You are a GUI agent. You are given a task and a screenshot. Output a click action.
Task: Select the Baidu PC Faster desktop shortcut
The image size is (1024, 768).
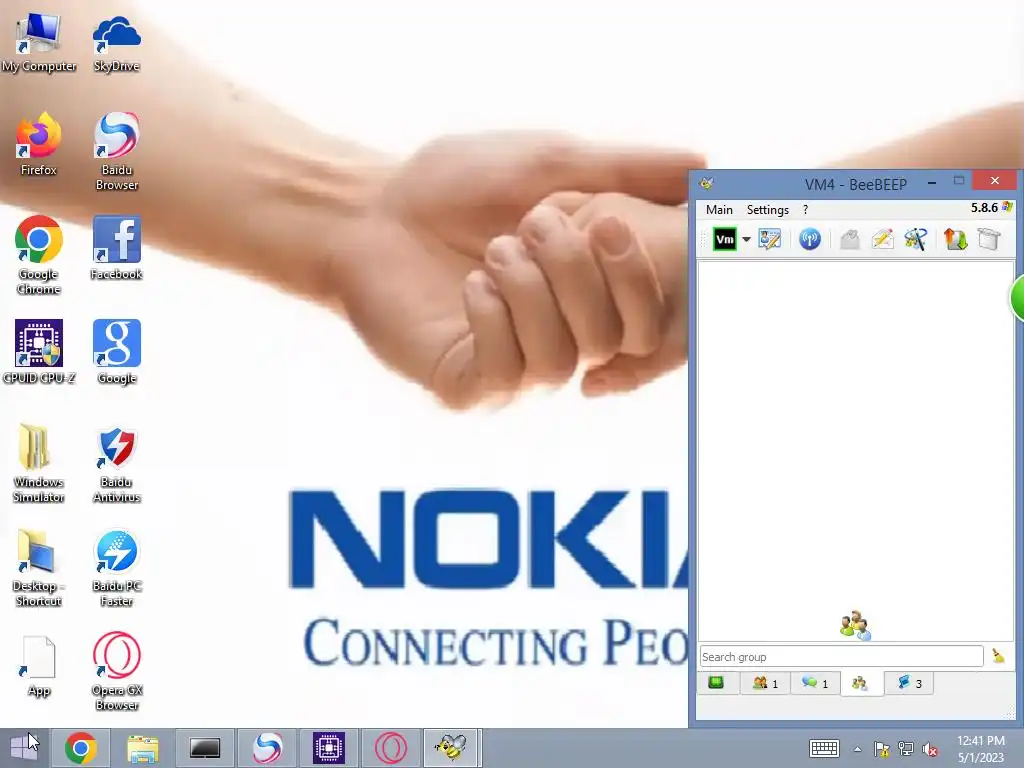coord(116,568)
